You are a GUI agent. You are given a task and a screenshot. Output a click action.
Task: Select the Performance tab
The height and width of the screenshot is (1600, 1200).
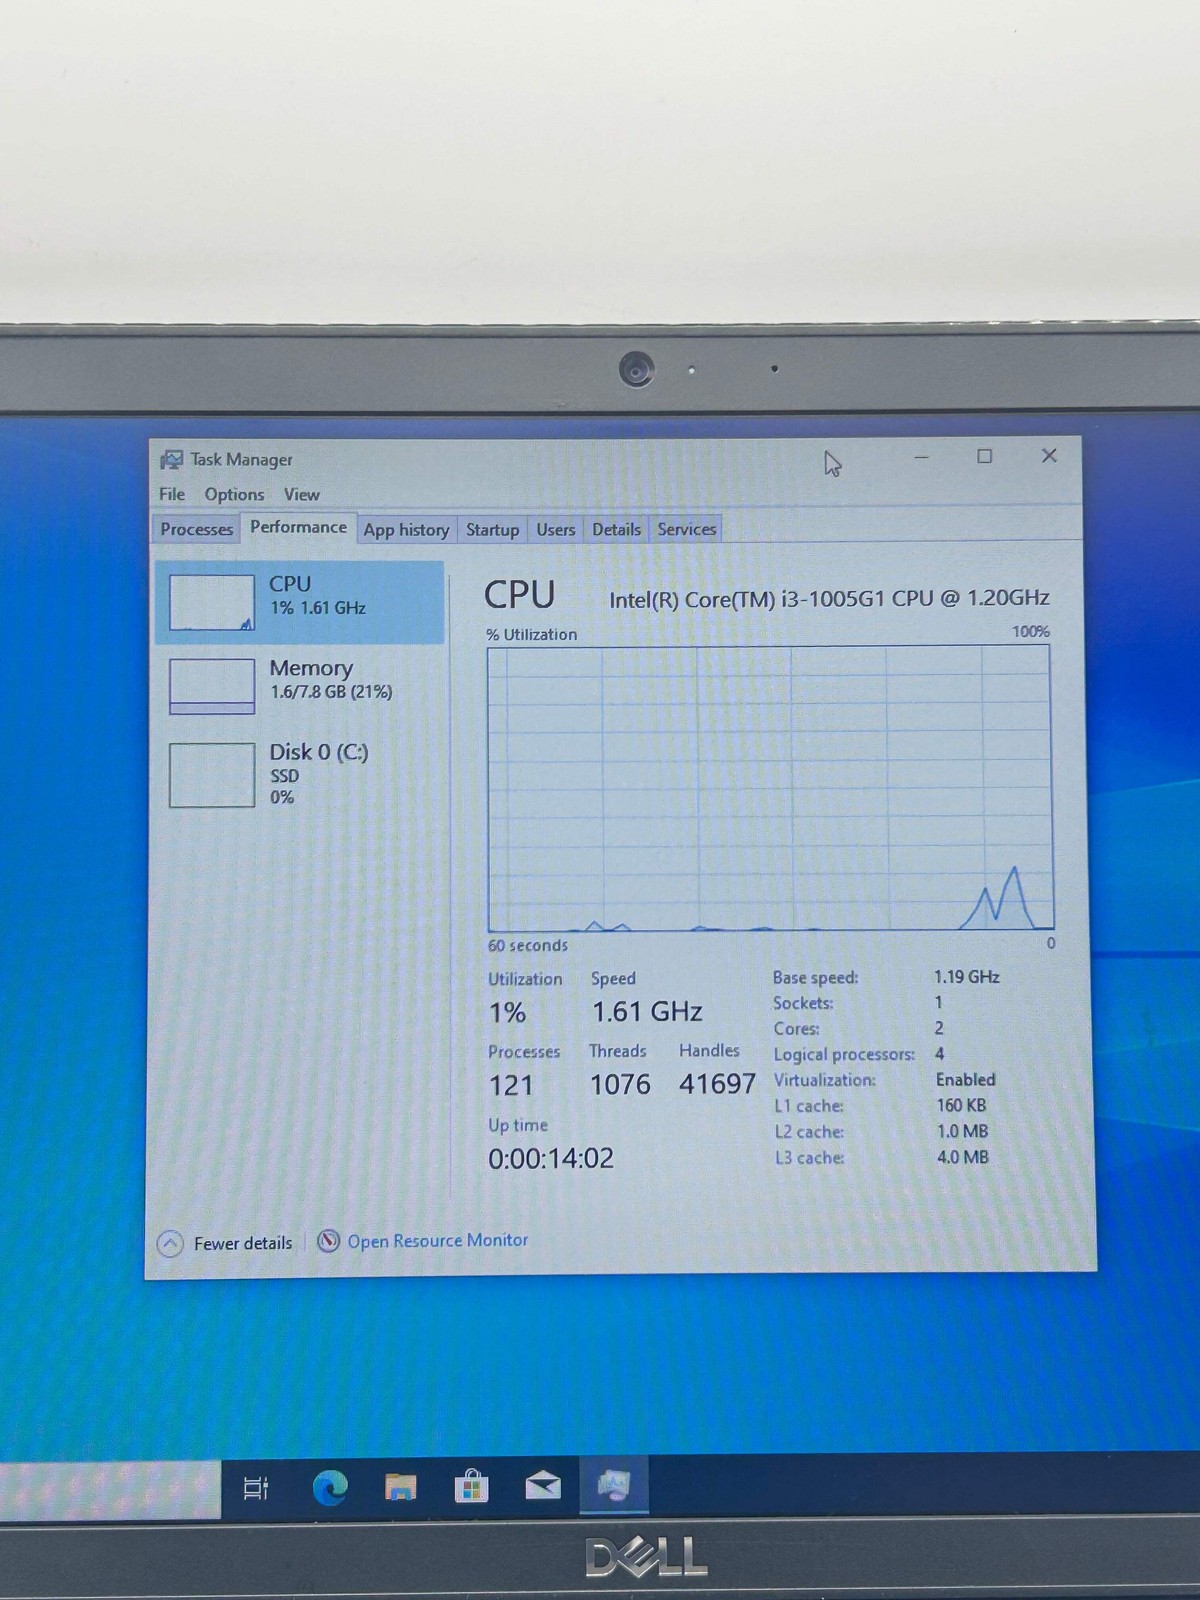coord(298,527)
